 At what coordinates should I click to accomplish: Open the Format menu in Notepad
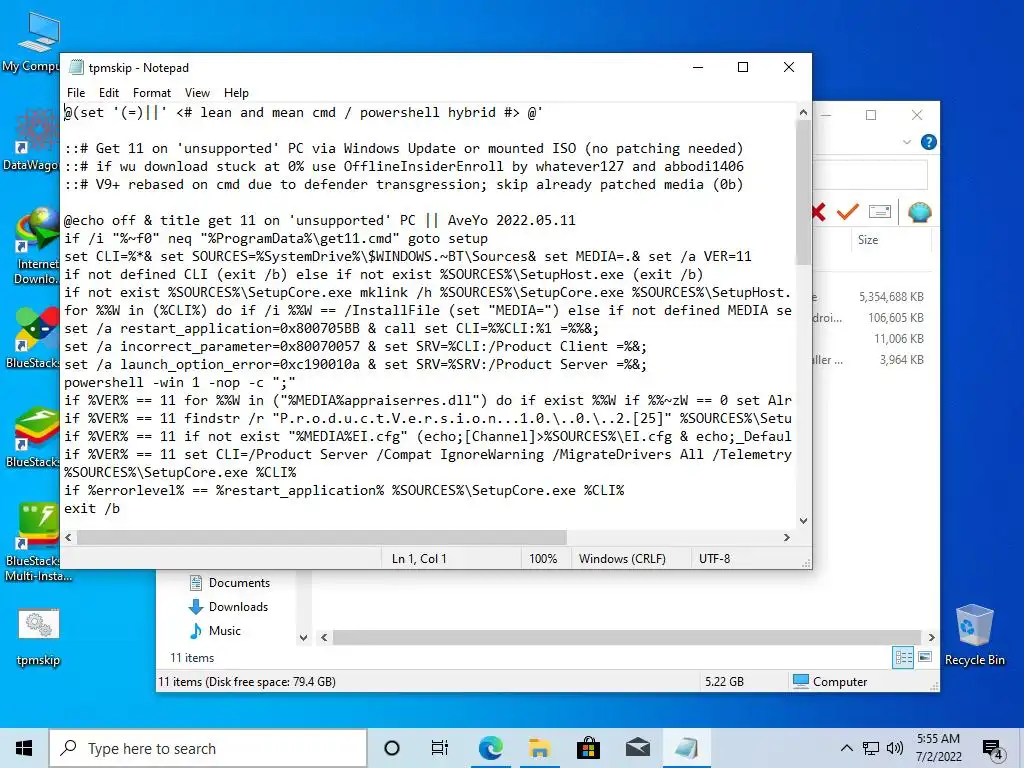coord(152,93)
